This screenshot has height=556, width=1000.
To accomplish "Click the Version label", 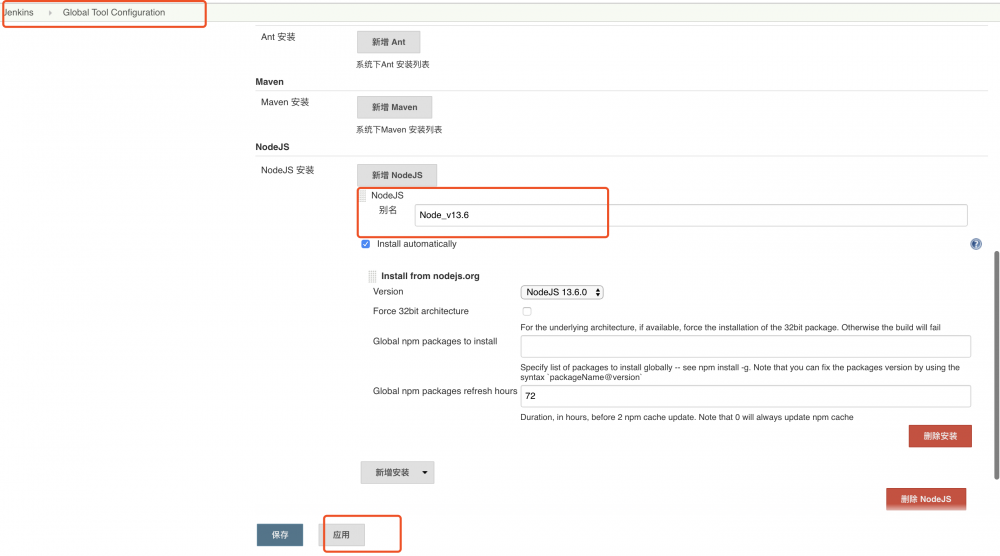I will 388,291.
